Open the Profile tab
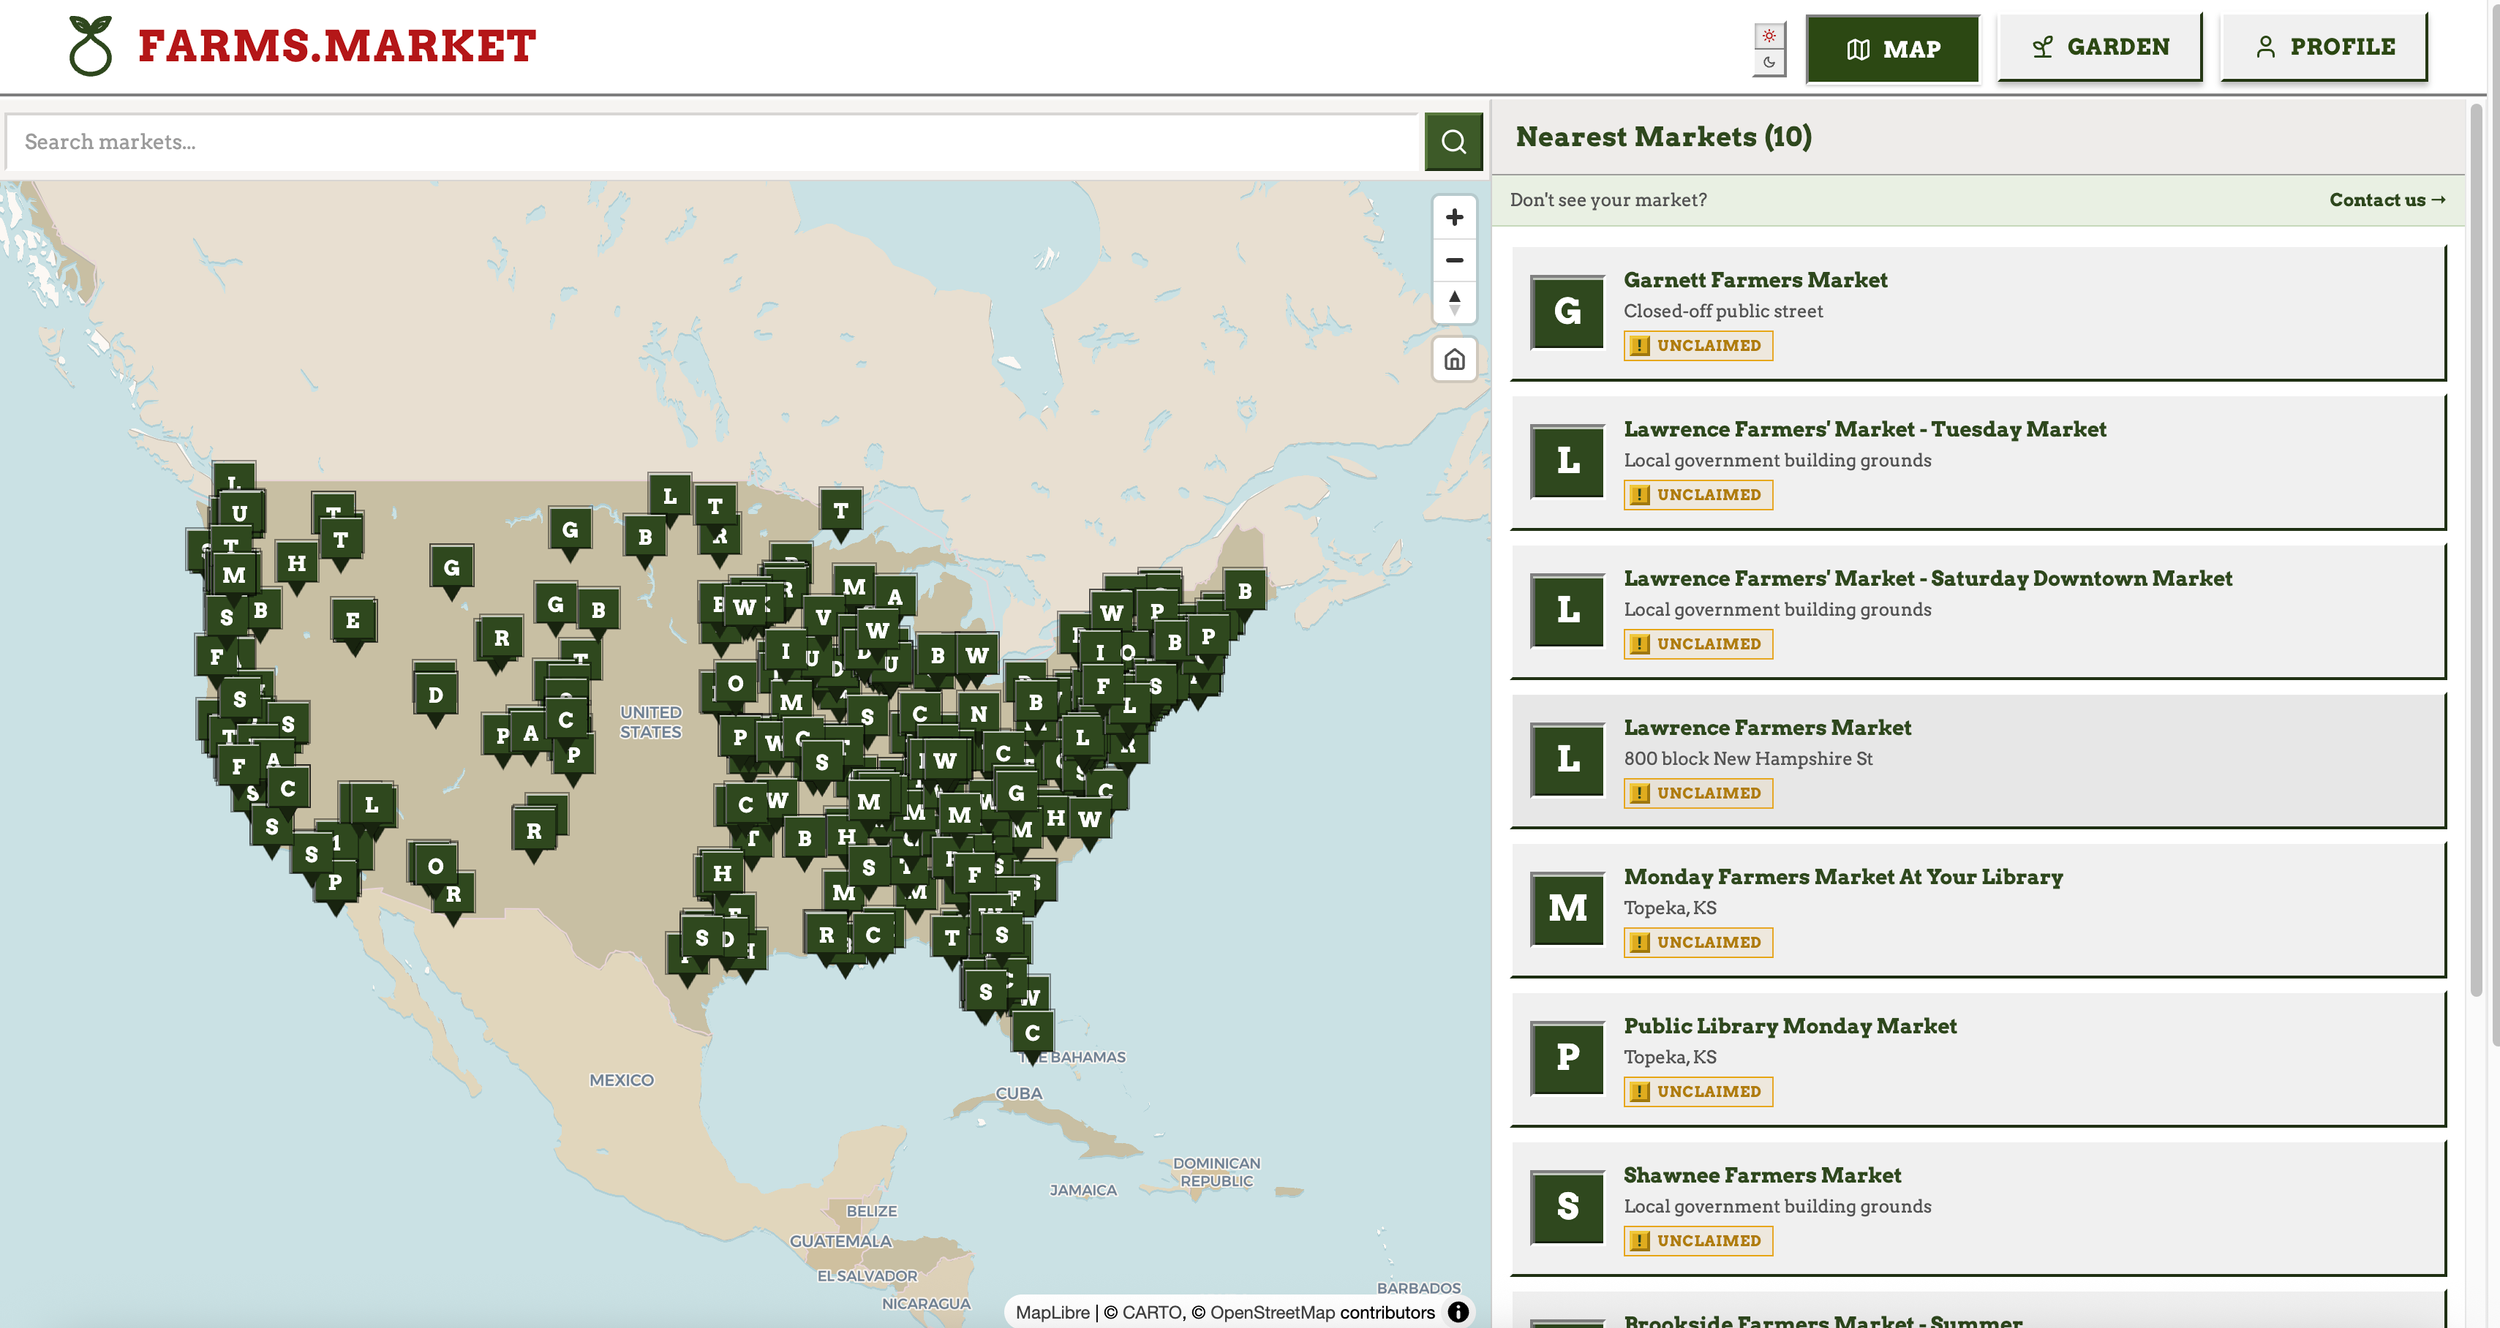The width and height of the screenshot is (2500, 1328). [x=2323, y=47]
